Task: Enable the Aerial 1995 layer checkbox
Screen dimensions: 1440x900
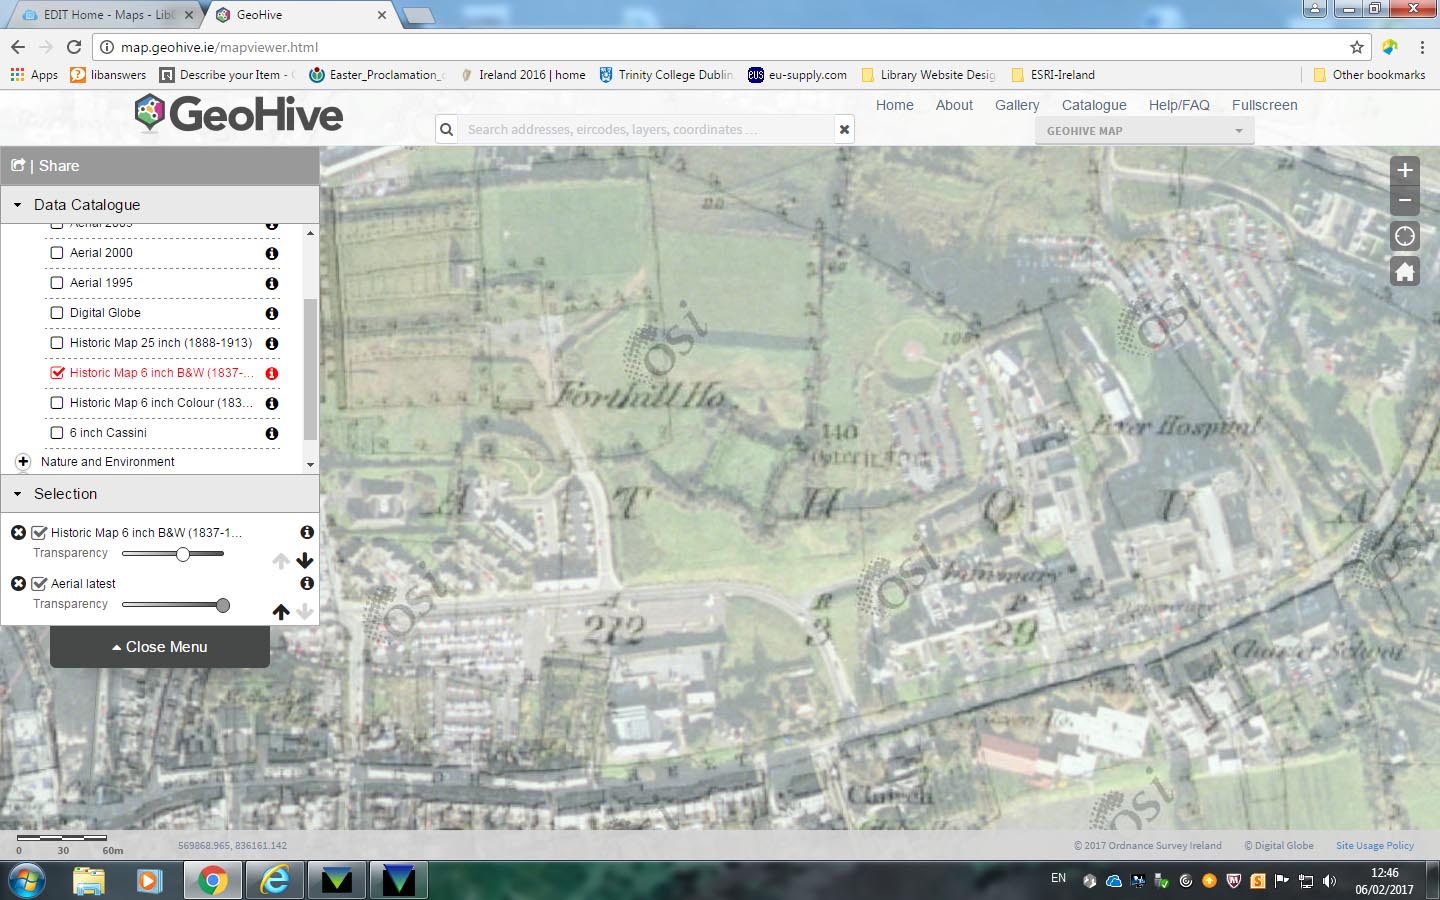Action: tap(57, 283)
